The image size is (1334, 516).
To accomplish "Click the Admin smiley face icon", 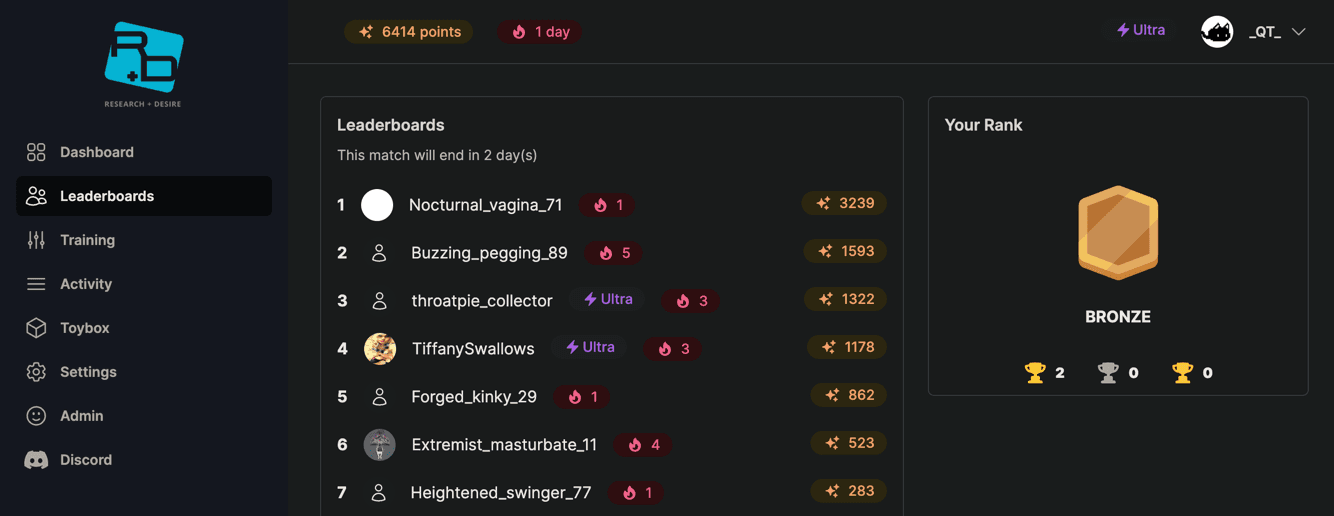I will coord(36,416).
